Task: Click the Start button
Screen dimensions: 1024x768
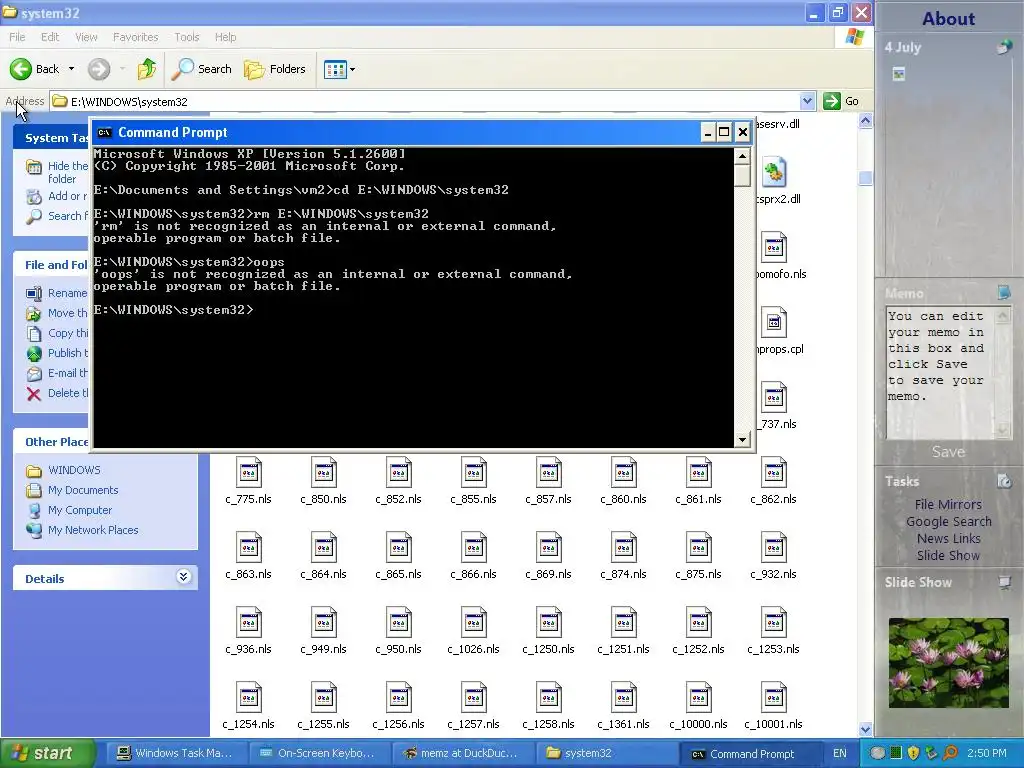Action: coord(48,753)
